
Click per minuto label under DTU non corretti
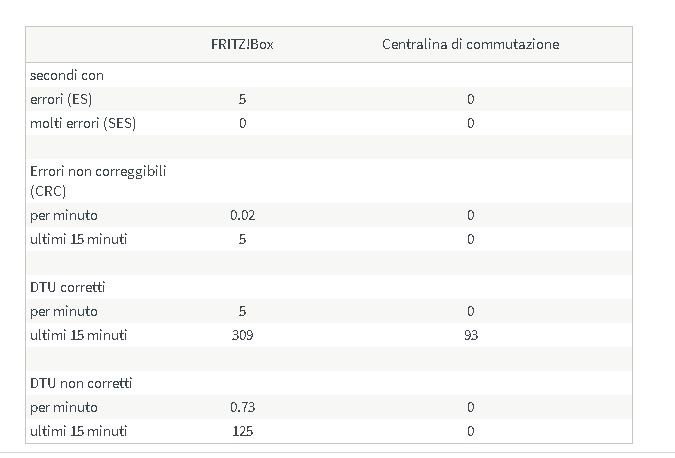coord(64,408)
